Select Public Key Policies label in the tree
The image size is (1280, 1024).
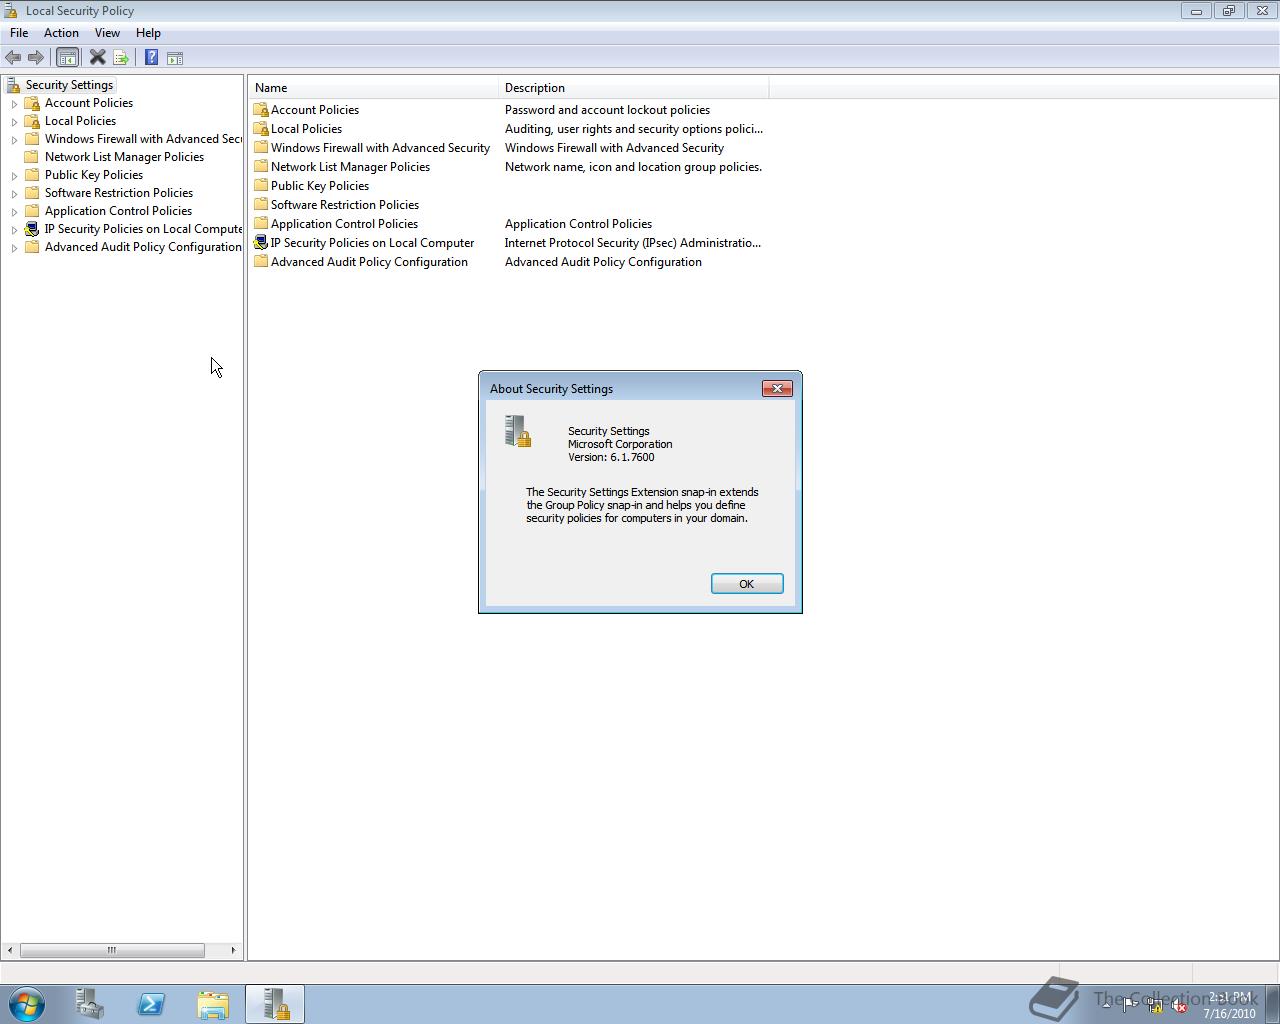94,175
